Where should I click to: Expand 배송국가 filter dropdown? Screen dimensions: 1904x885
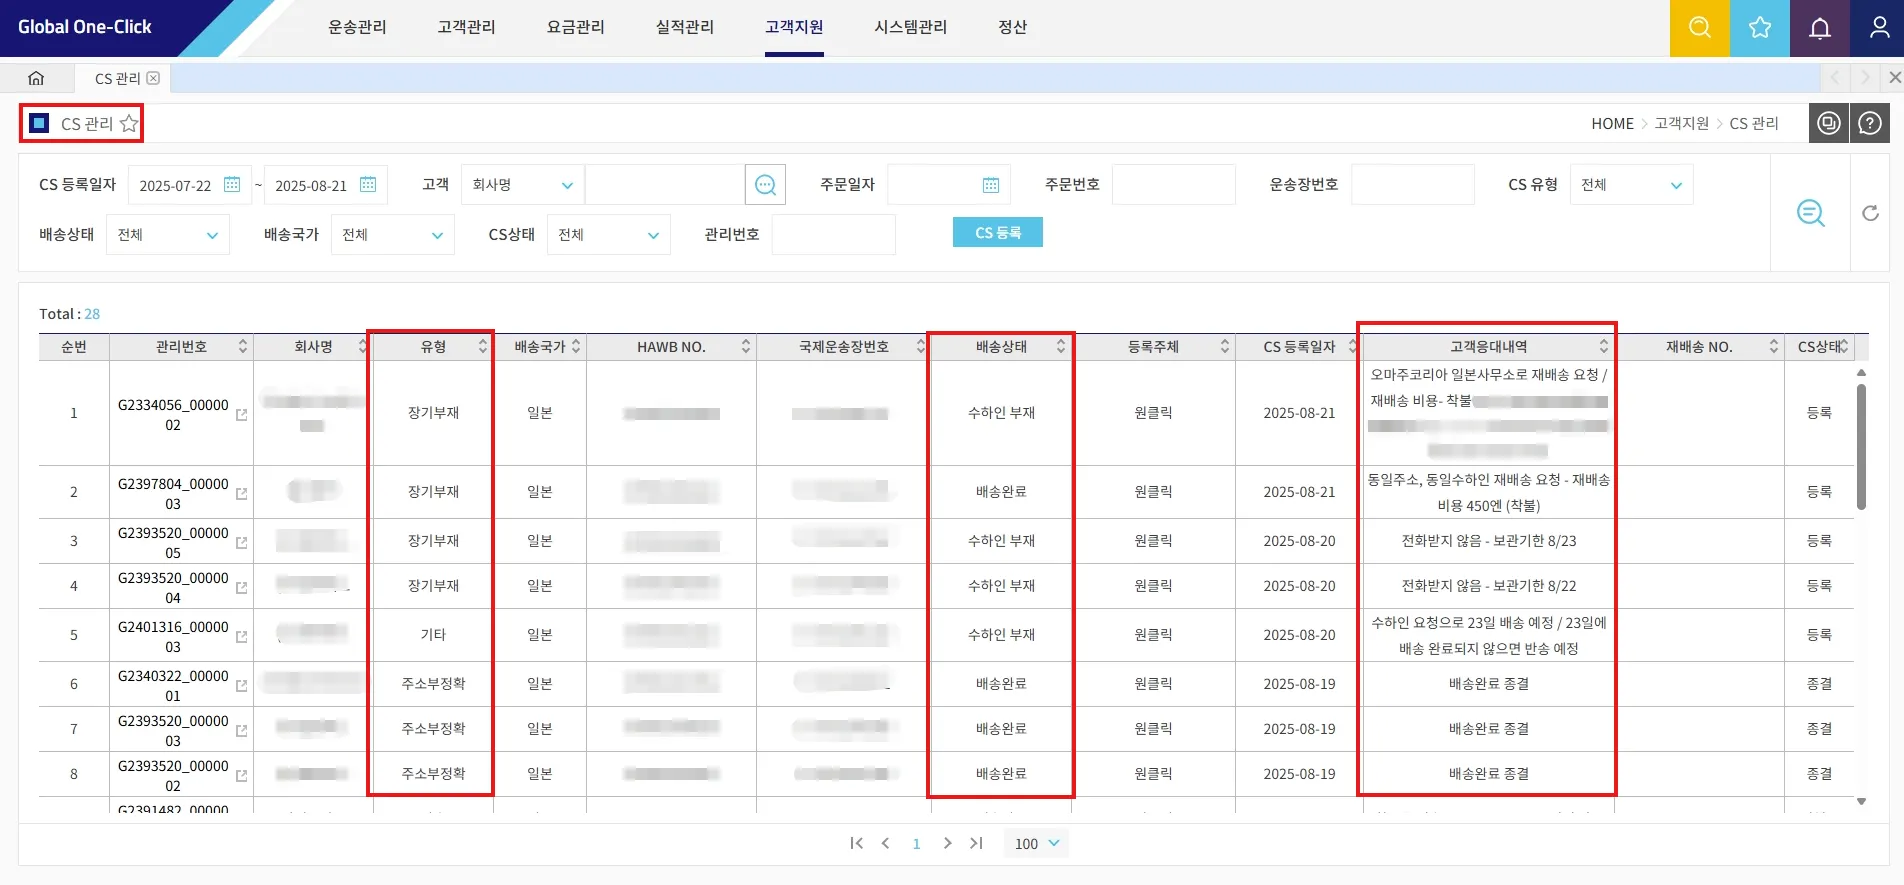point(392,235)
